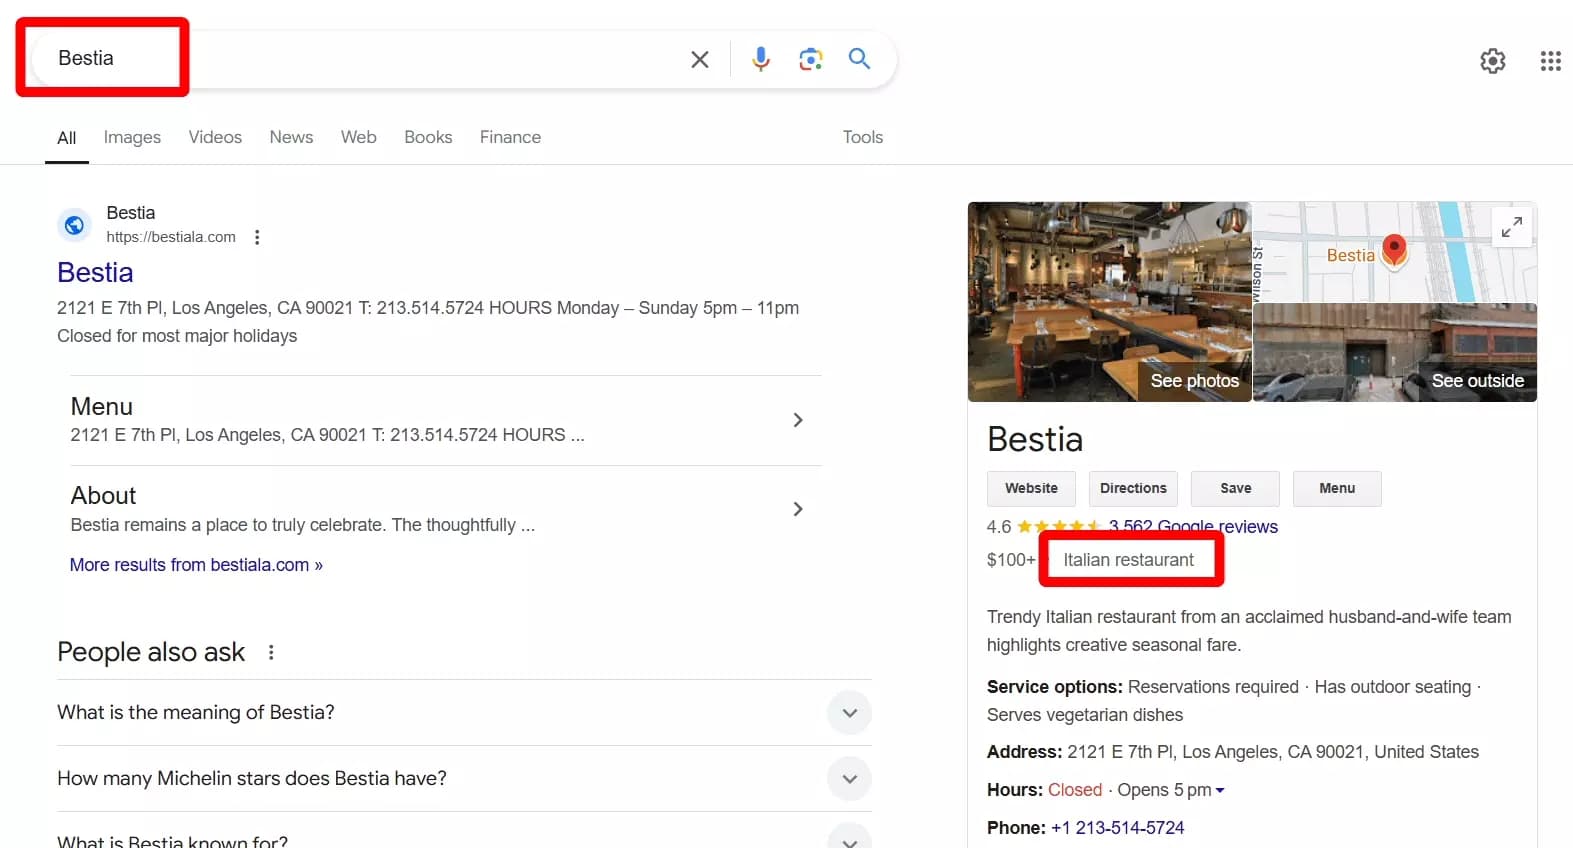Expand the map with the fullscreen icon
1573x848 pixels.
click(1512, 227)
